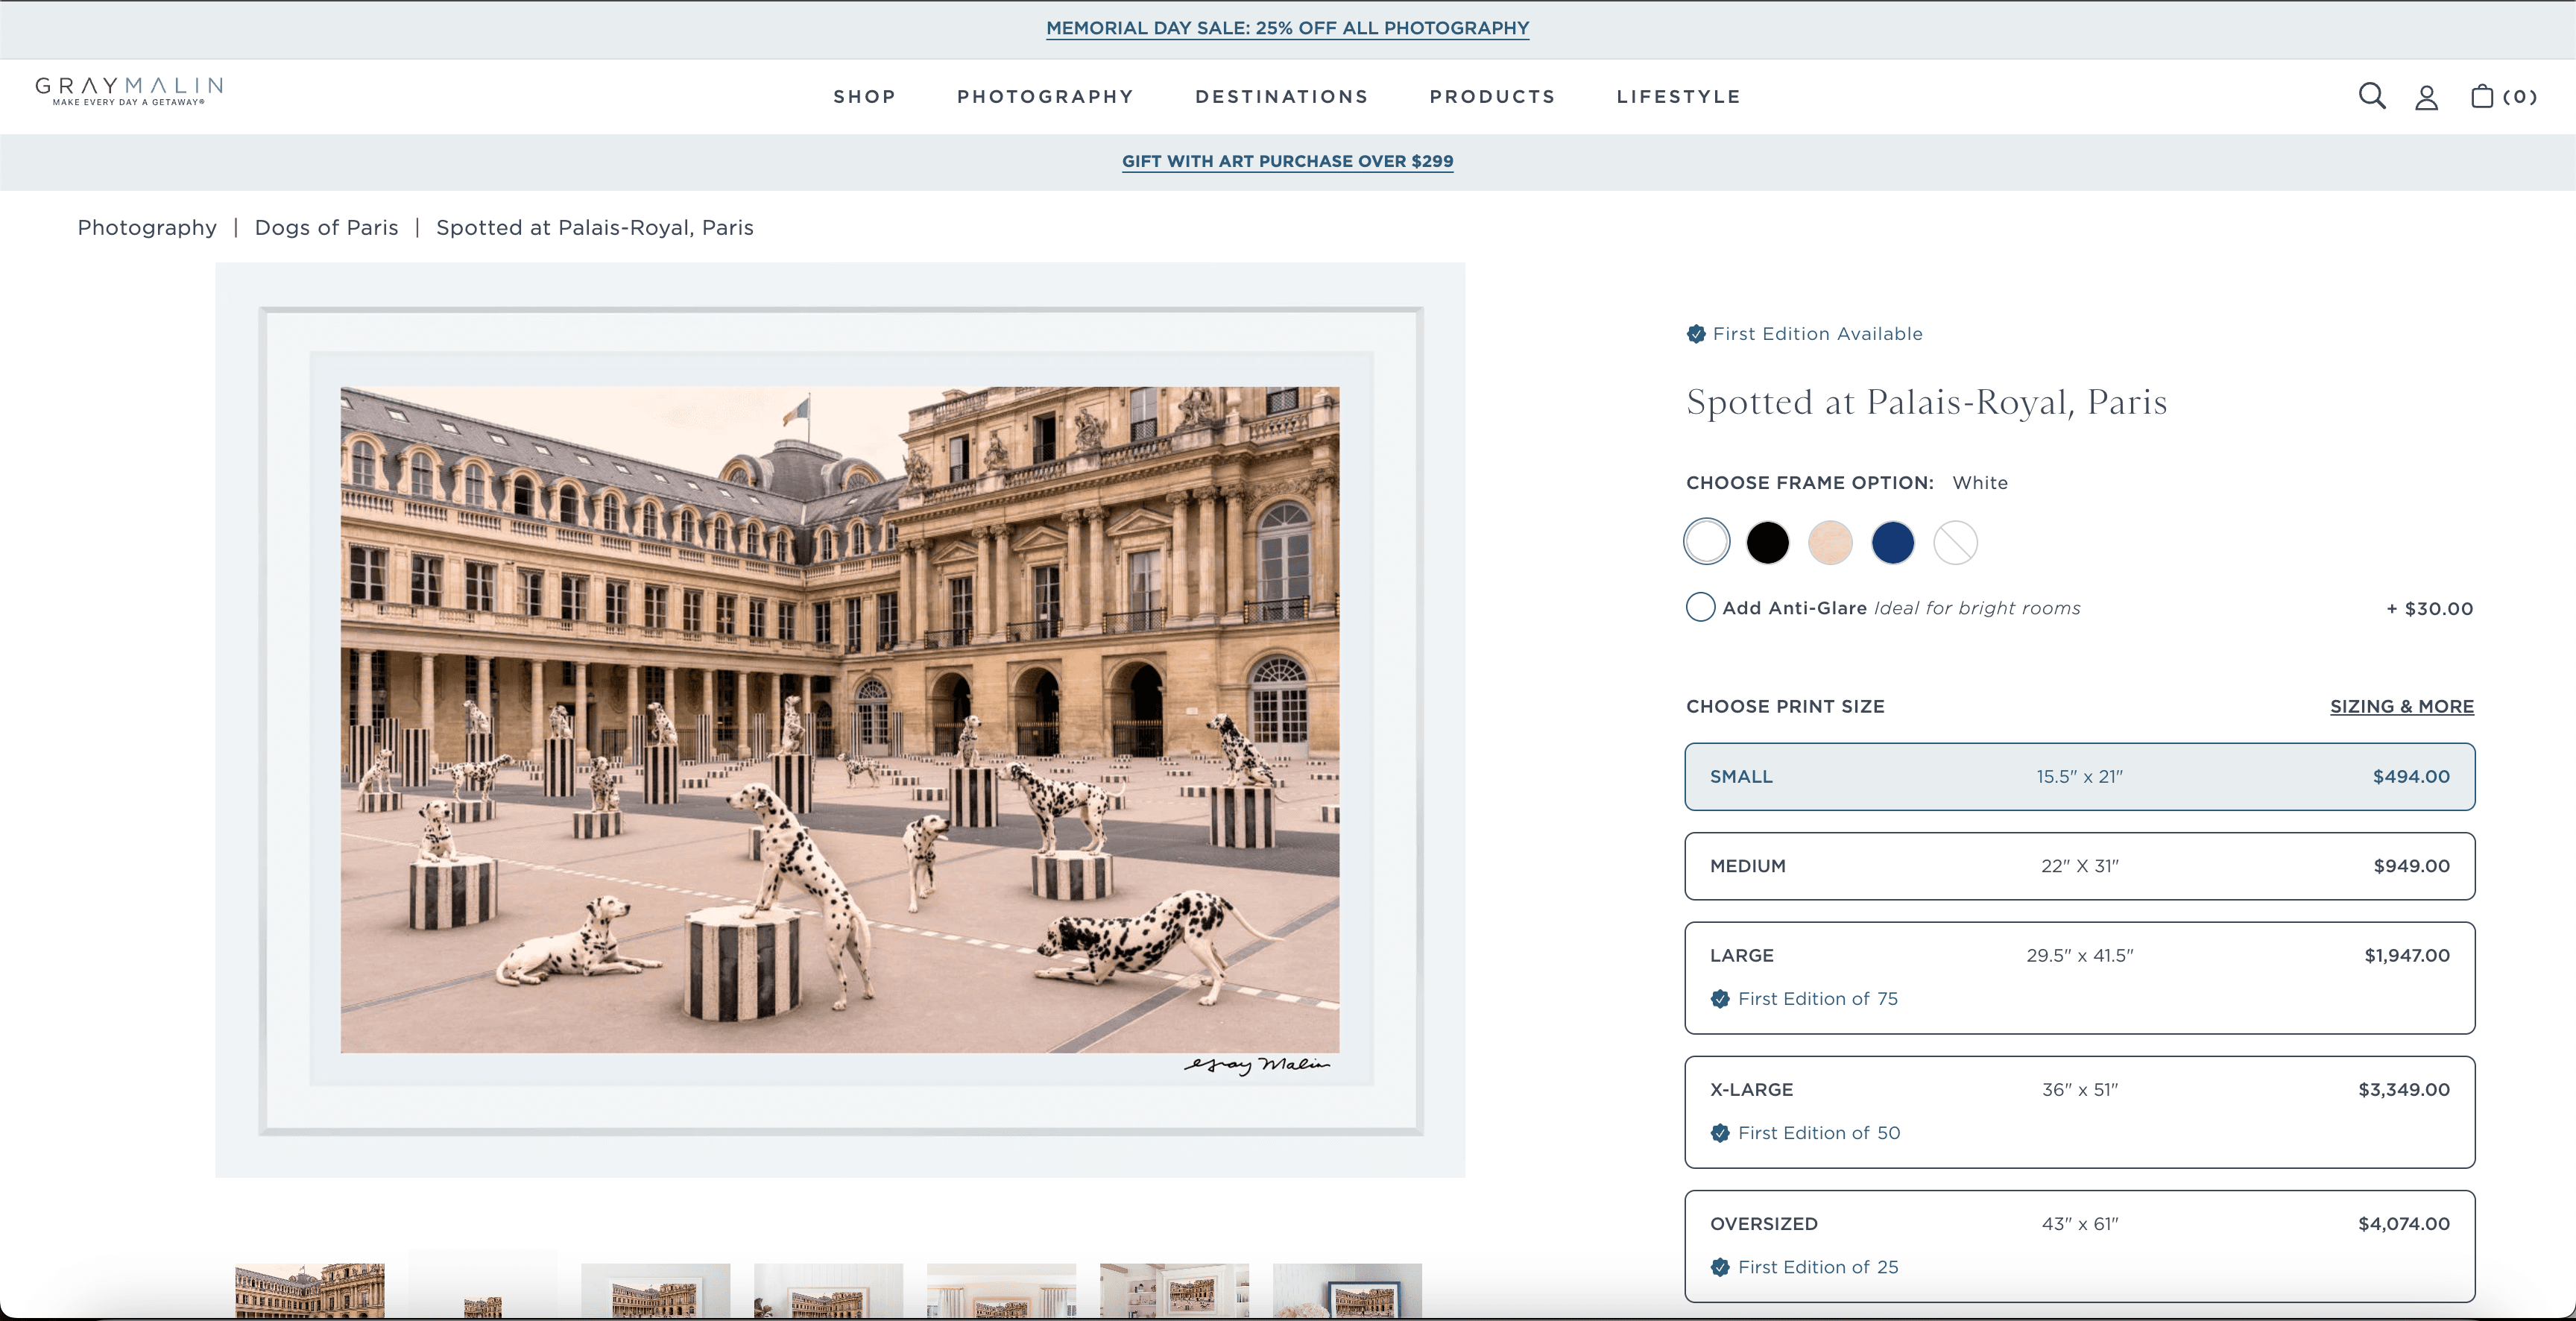The image size is (2576, 1321).
Task: Select the black frame swatch
Action: point(1767,542)
